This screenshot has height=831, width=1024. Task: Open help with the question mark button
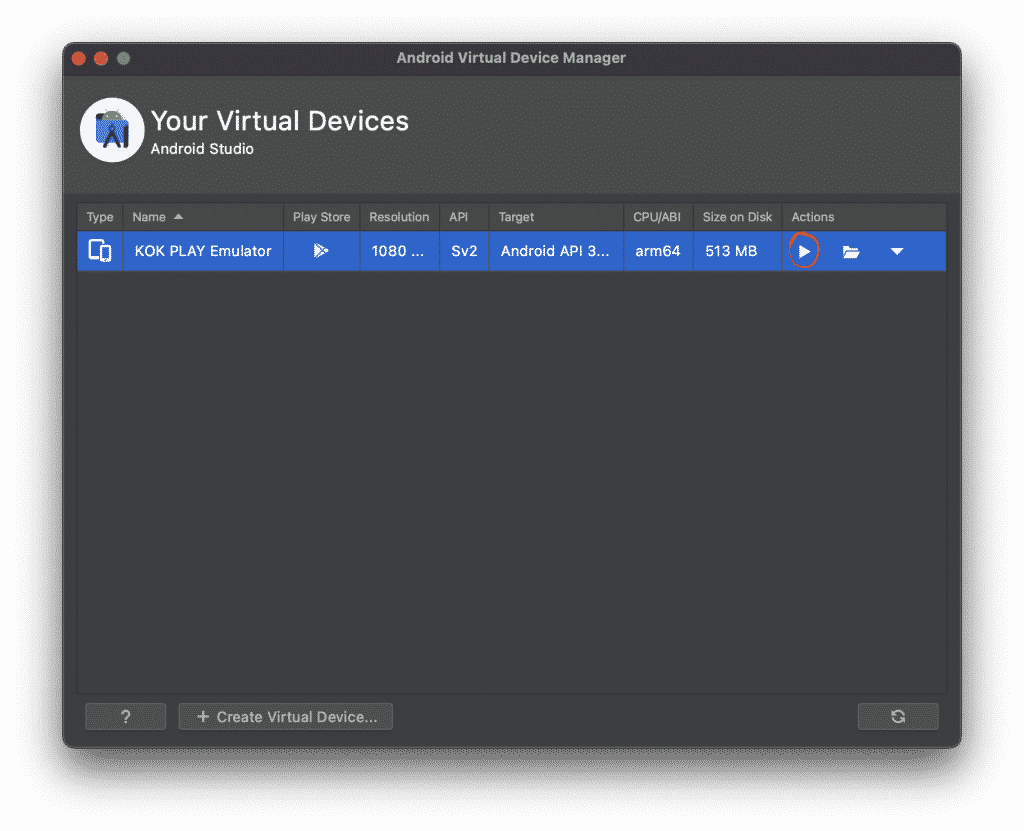click(125, 717)
